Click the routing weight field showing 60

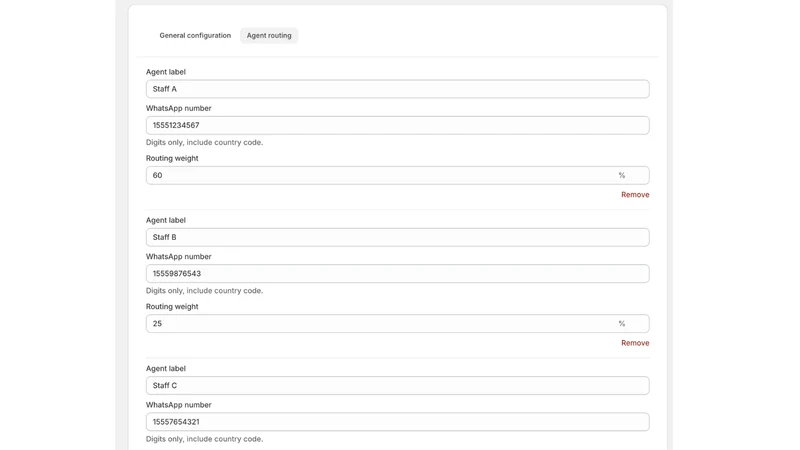(x=397, y=175)
